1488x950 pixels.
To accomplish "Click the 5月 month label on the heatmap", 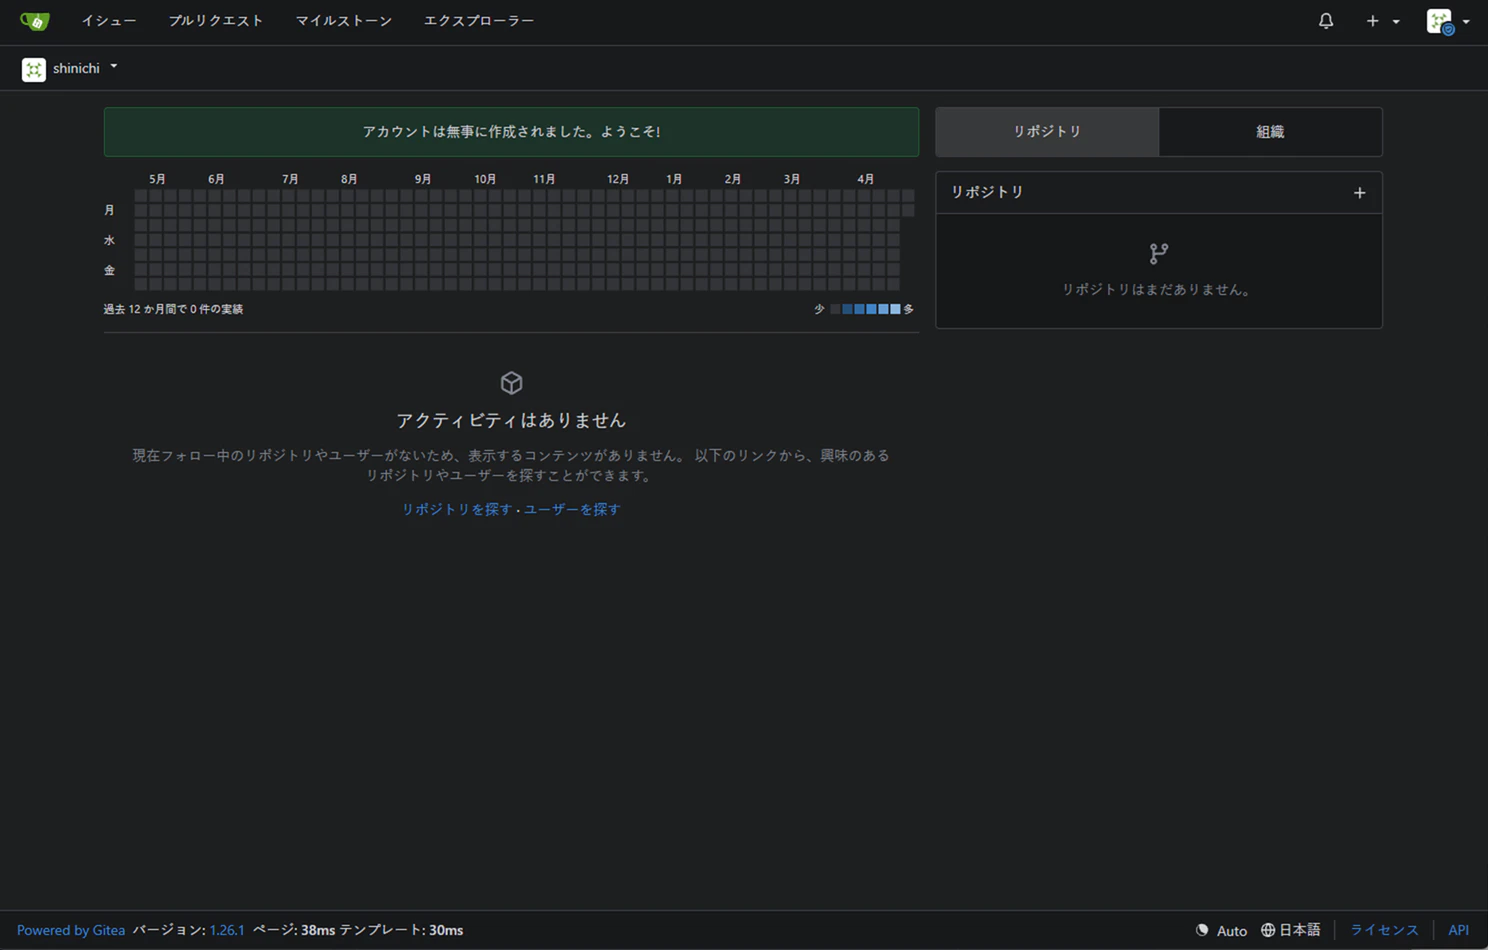I will [157, 179].
